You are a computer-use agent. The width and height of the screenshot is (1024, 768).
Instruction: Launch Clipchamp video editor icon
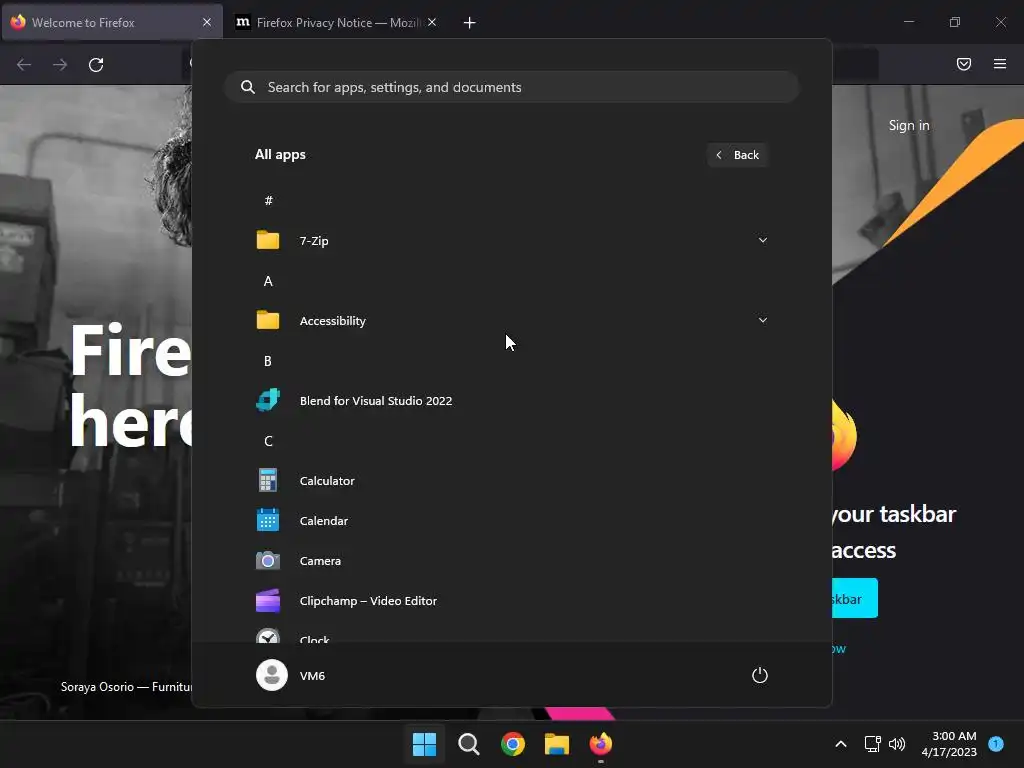coord(268,600)
